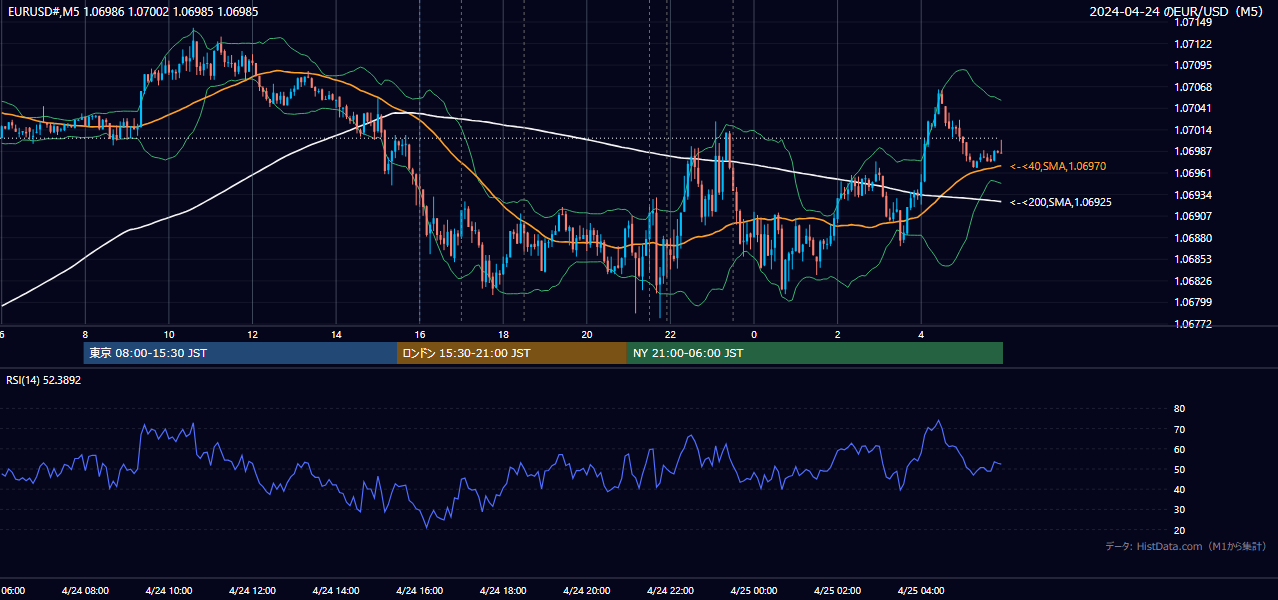The width and height of the screenshot is (1278, 600).
Task: Click price level 1.06934 on the axis
Action: pyautogui.click(x=1193, y=195)
